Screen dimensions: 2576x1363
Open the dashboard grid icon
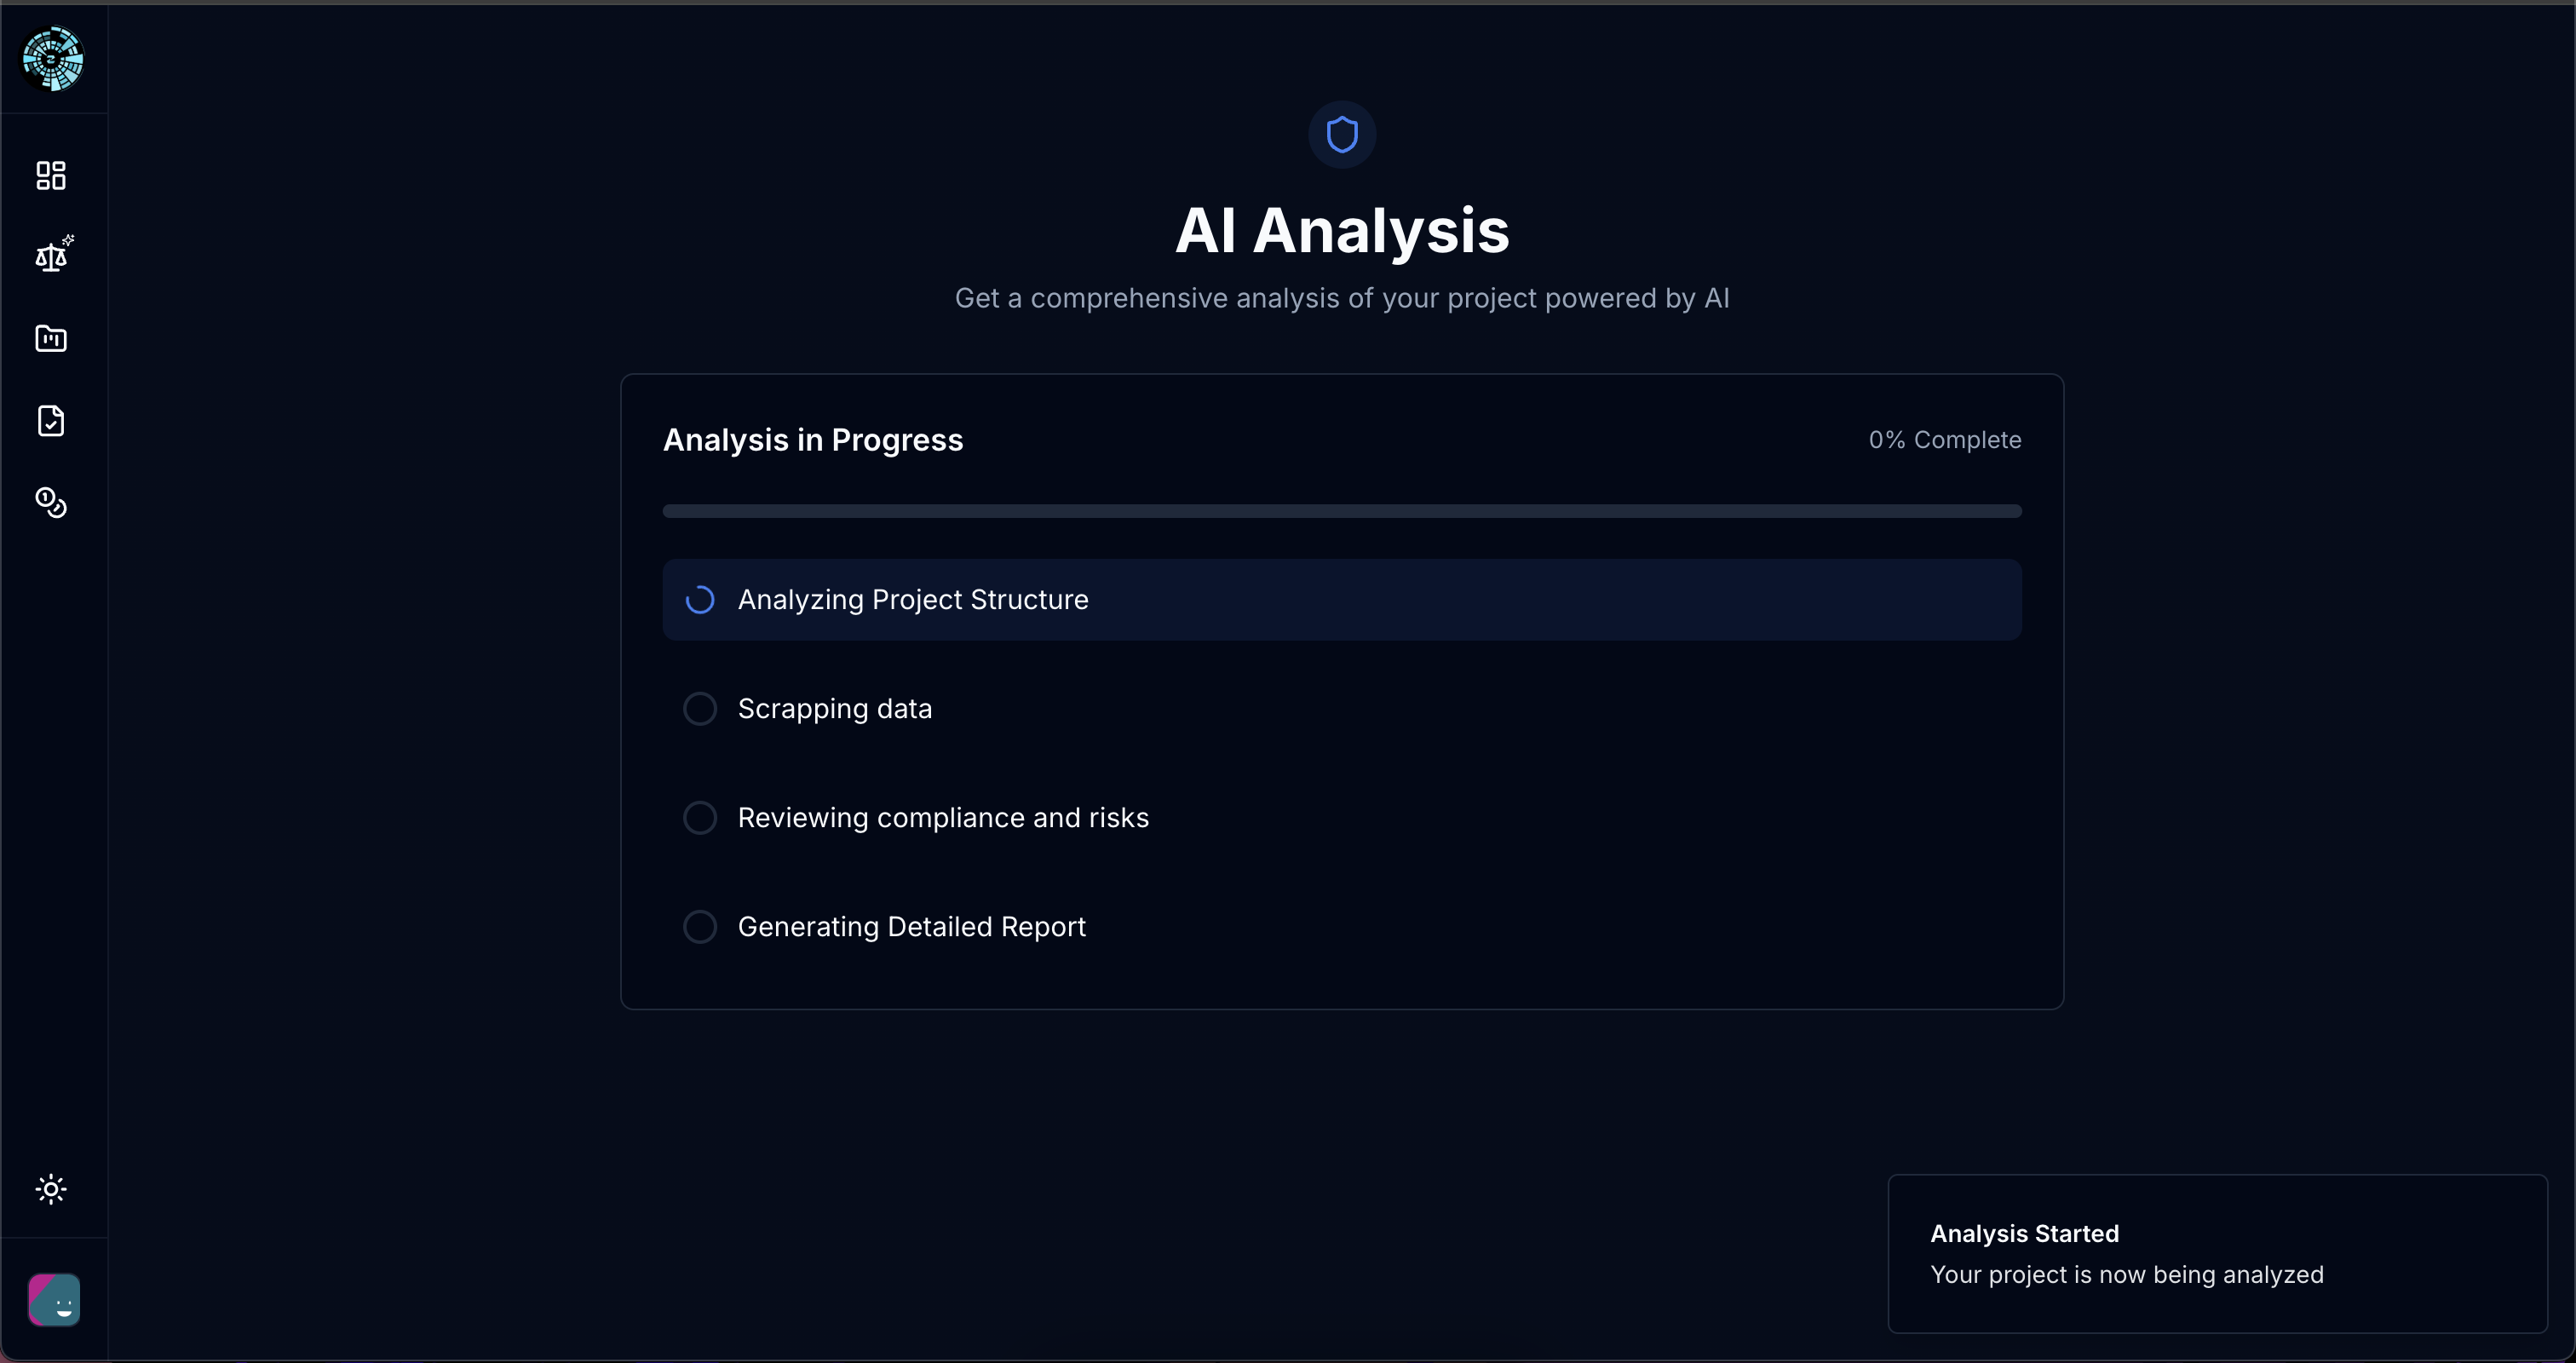point(51,175)
